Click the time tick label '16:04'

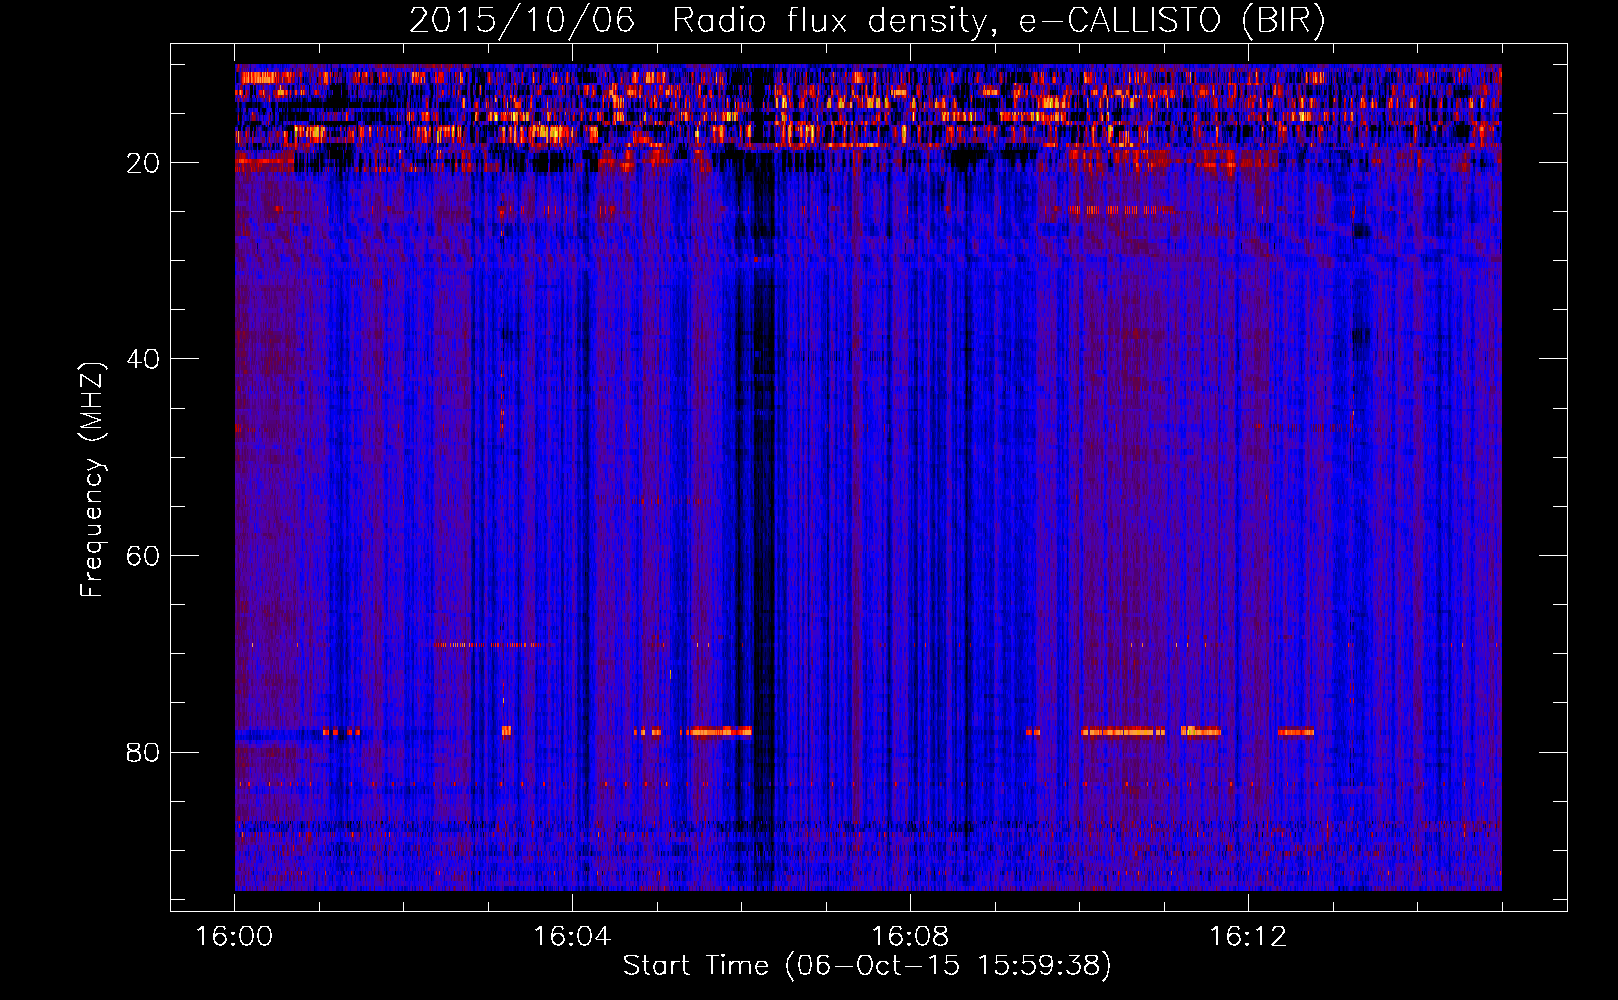point(572,937)
